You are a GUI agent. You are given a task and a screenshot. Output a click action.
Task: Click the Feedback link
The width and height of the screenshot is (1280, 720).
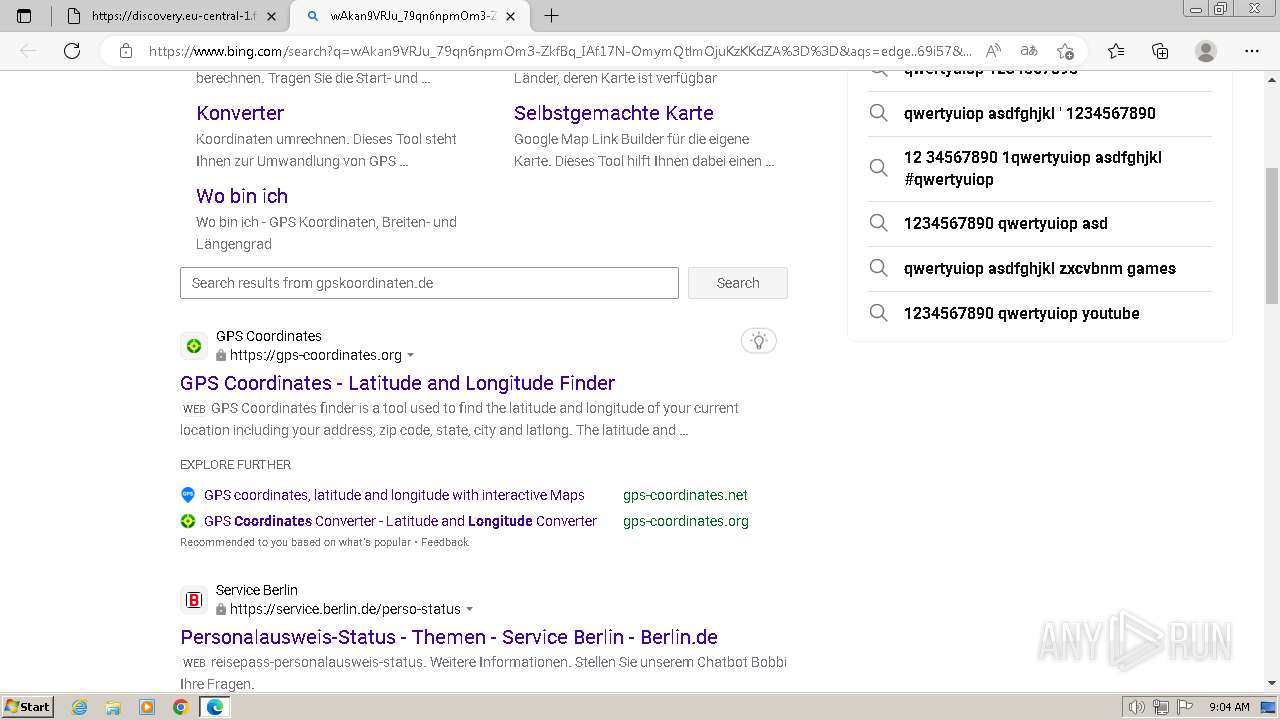[x=445, y=542]
